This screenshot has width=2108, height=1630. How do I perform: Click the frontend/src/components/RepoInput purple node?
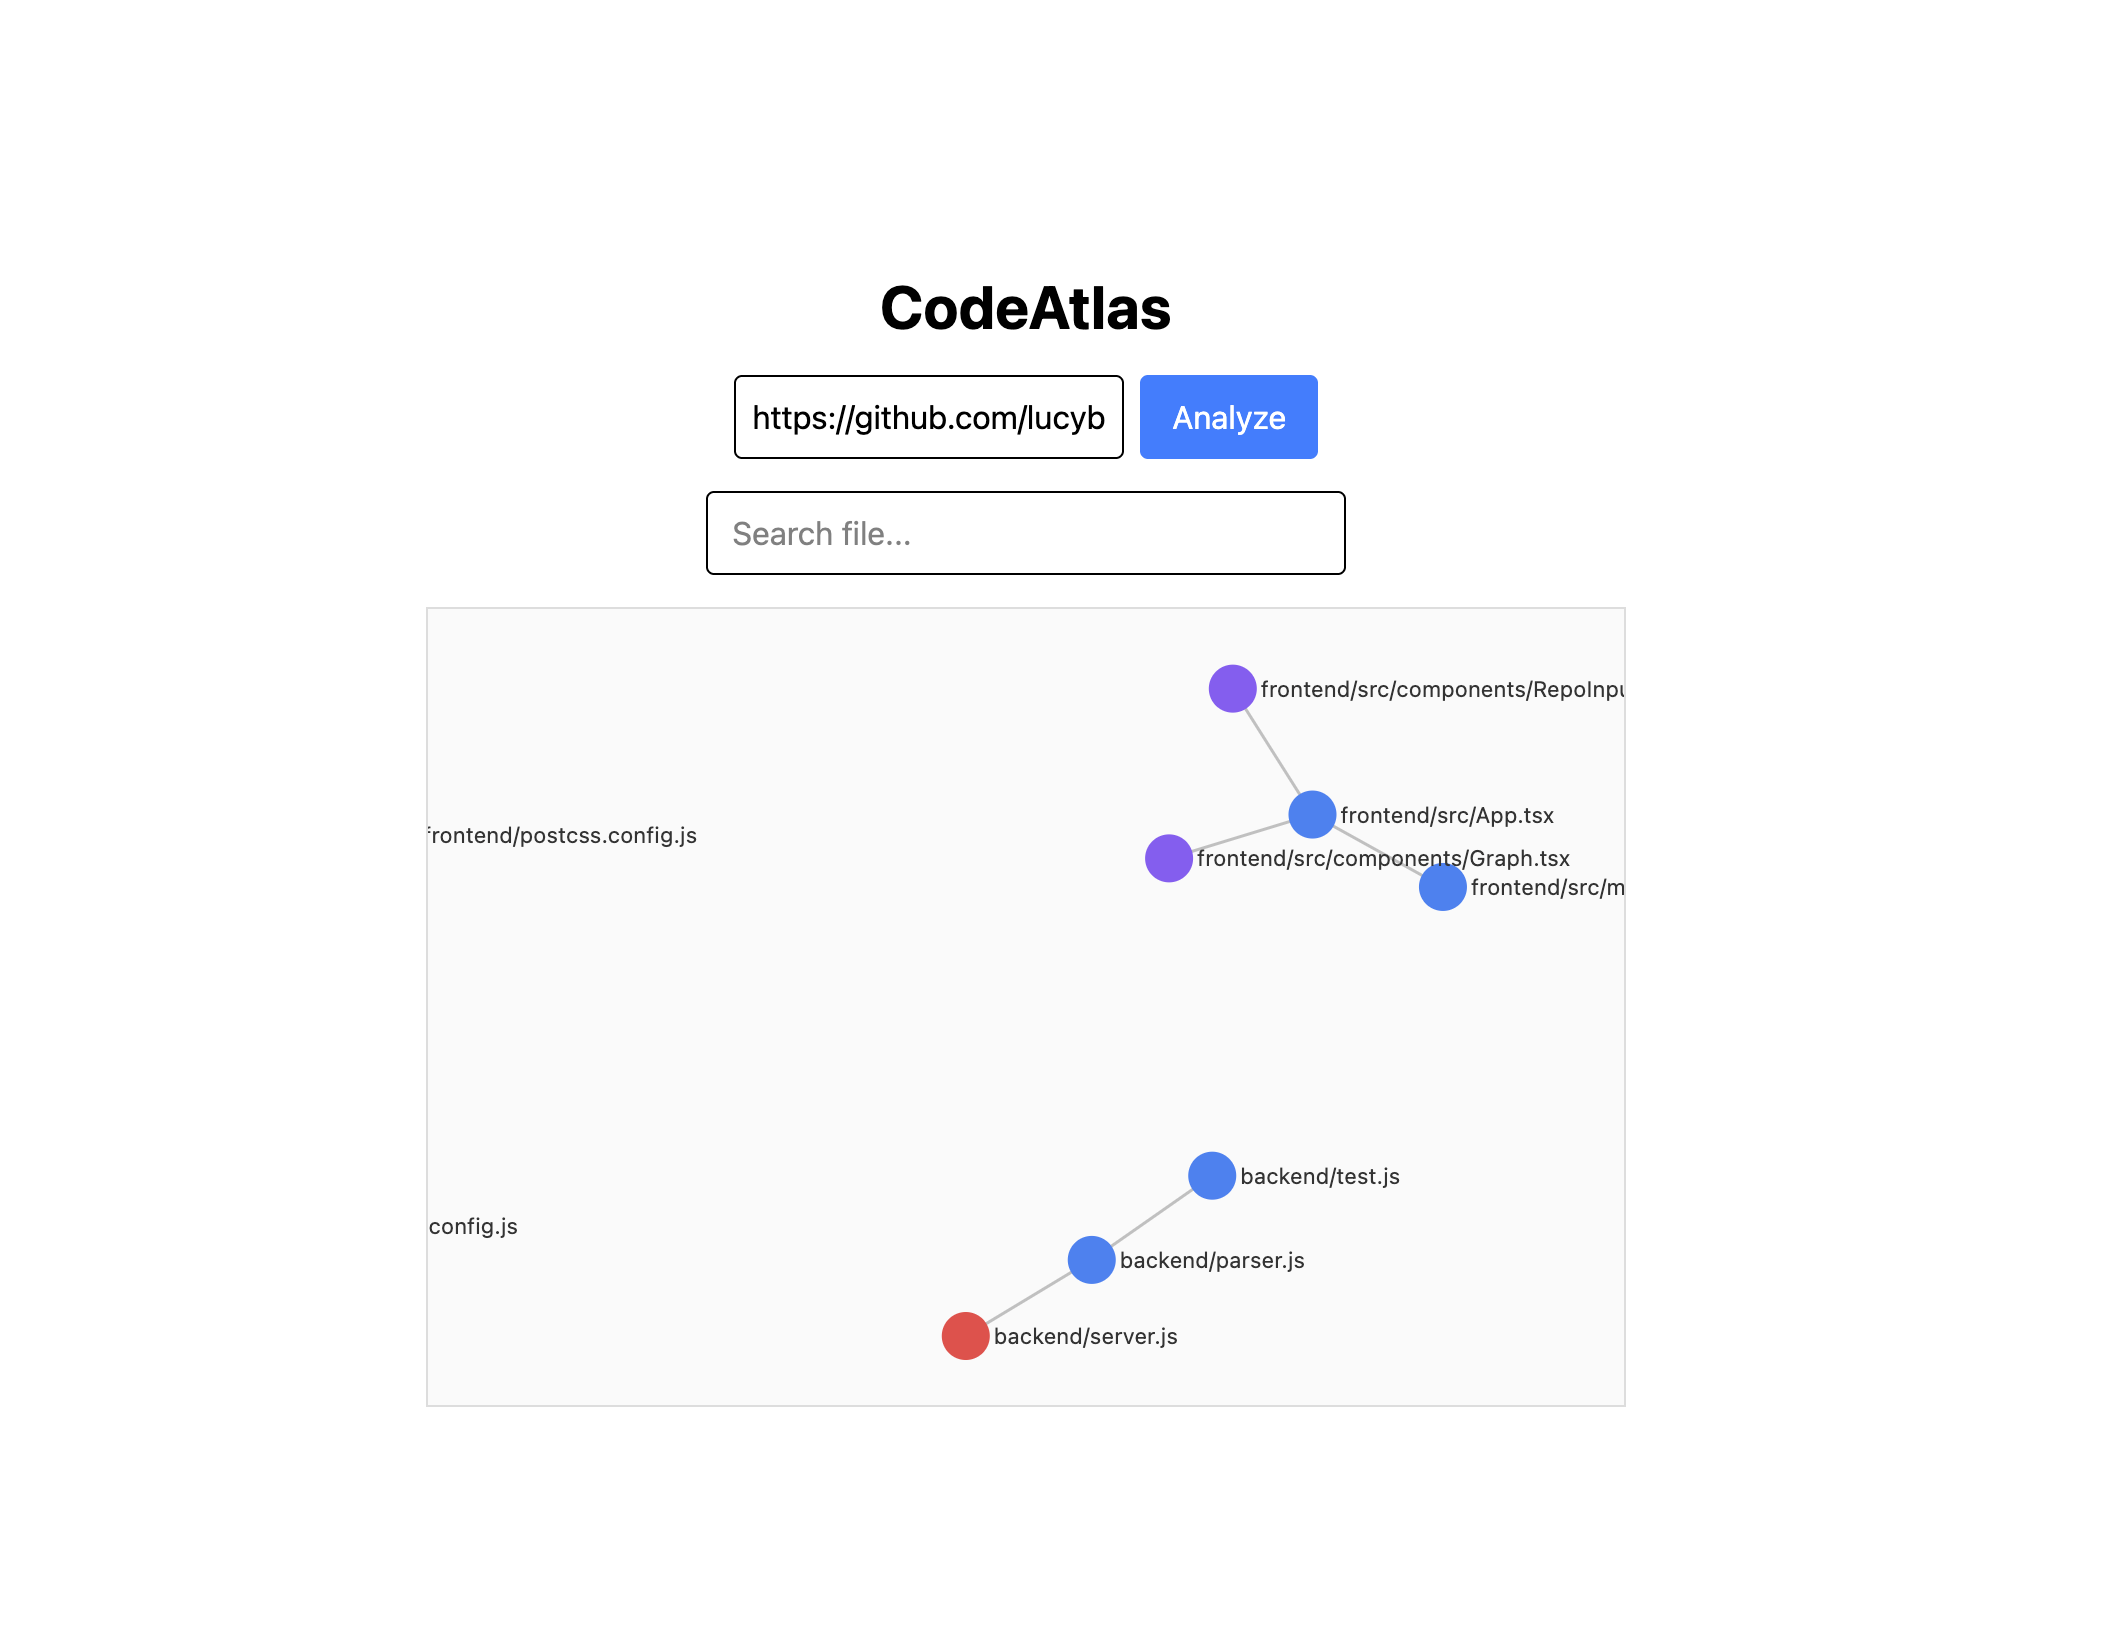click(1232, 689)
